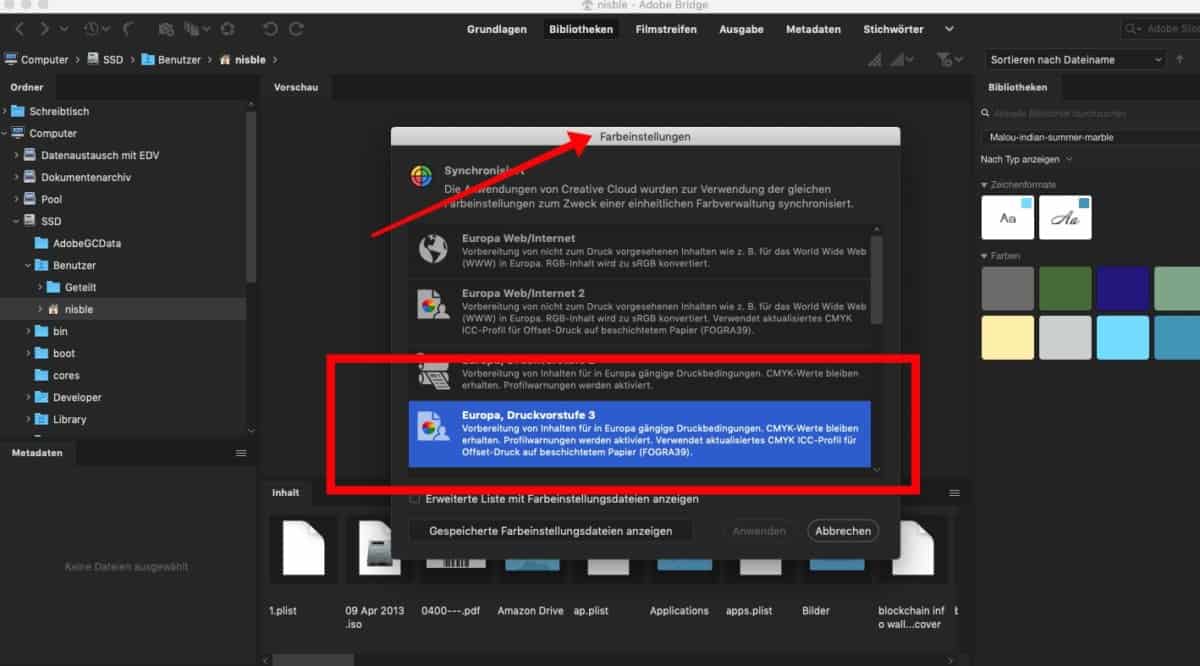
Task: Select the Europa Web/Internet globe icon
Action: [433, 249]
